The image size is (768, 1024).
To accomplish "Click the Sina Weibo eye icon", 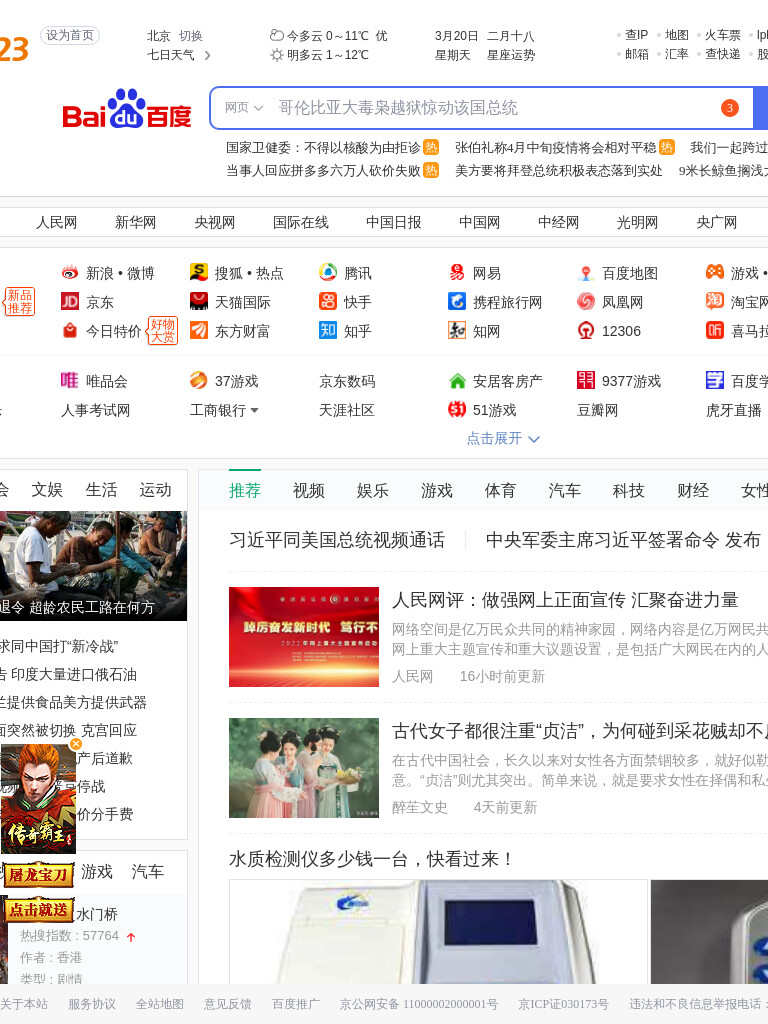I will click(70, 272).
